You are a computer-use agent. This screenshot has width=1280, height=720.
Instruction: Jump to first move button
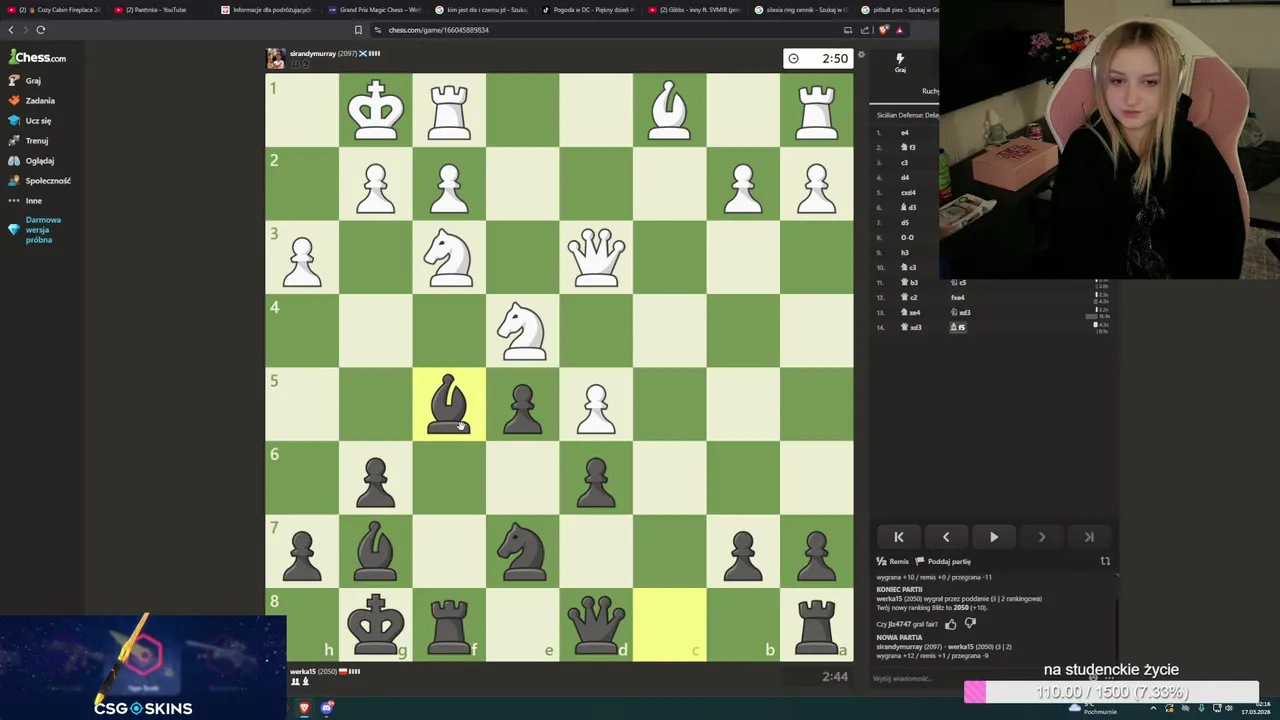pos(898,537)
